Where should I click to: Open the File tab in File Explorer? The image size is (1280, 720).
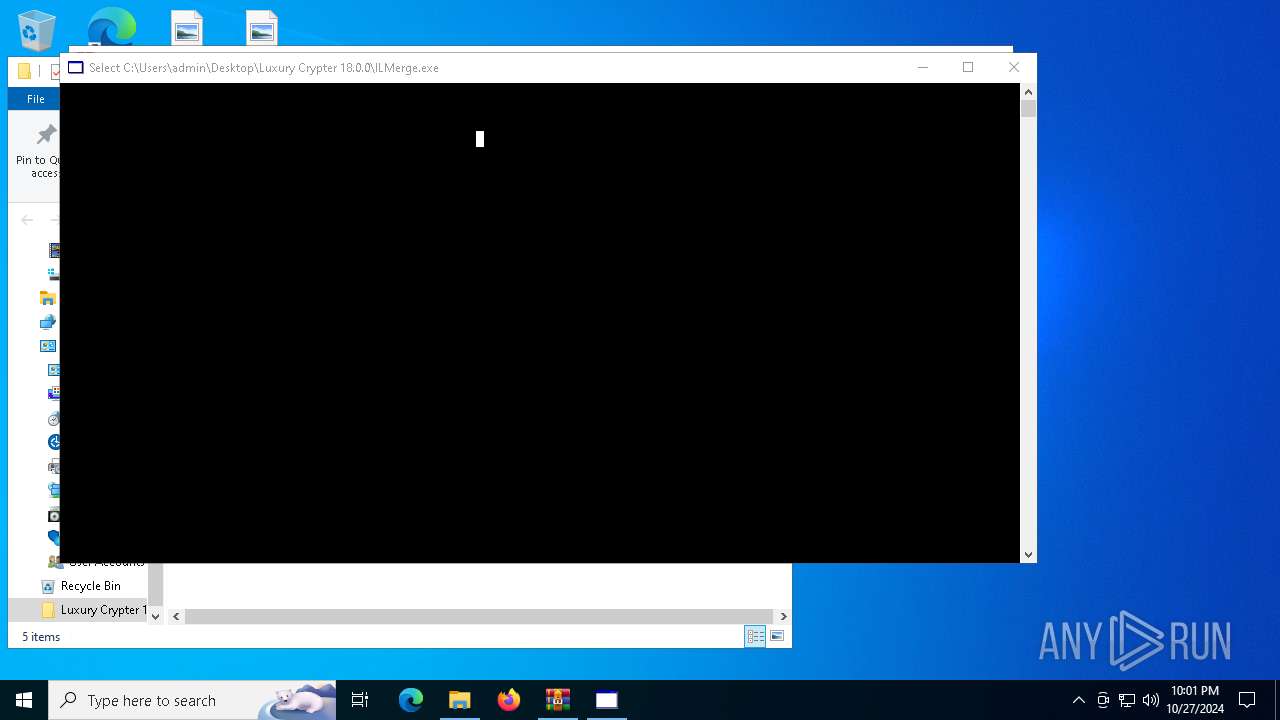[x=36, y=99]
